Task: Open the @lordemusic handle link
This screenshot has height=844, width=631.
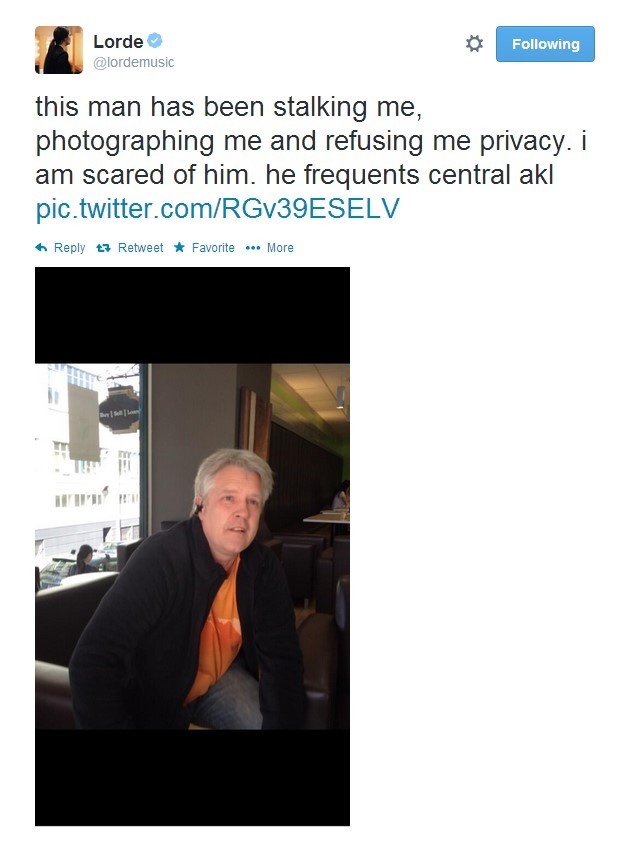Action: coord(134,62)
